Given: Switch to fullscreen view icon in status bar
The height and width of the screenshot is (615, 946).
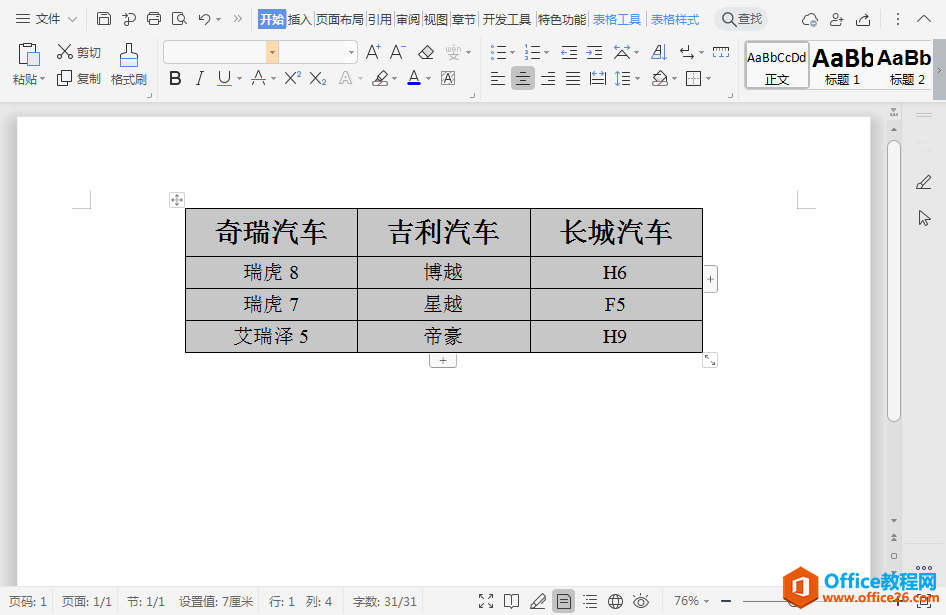Looking at the screenshot, I should (486, 601).
